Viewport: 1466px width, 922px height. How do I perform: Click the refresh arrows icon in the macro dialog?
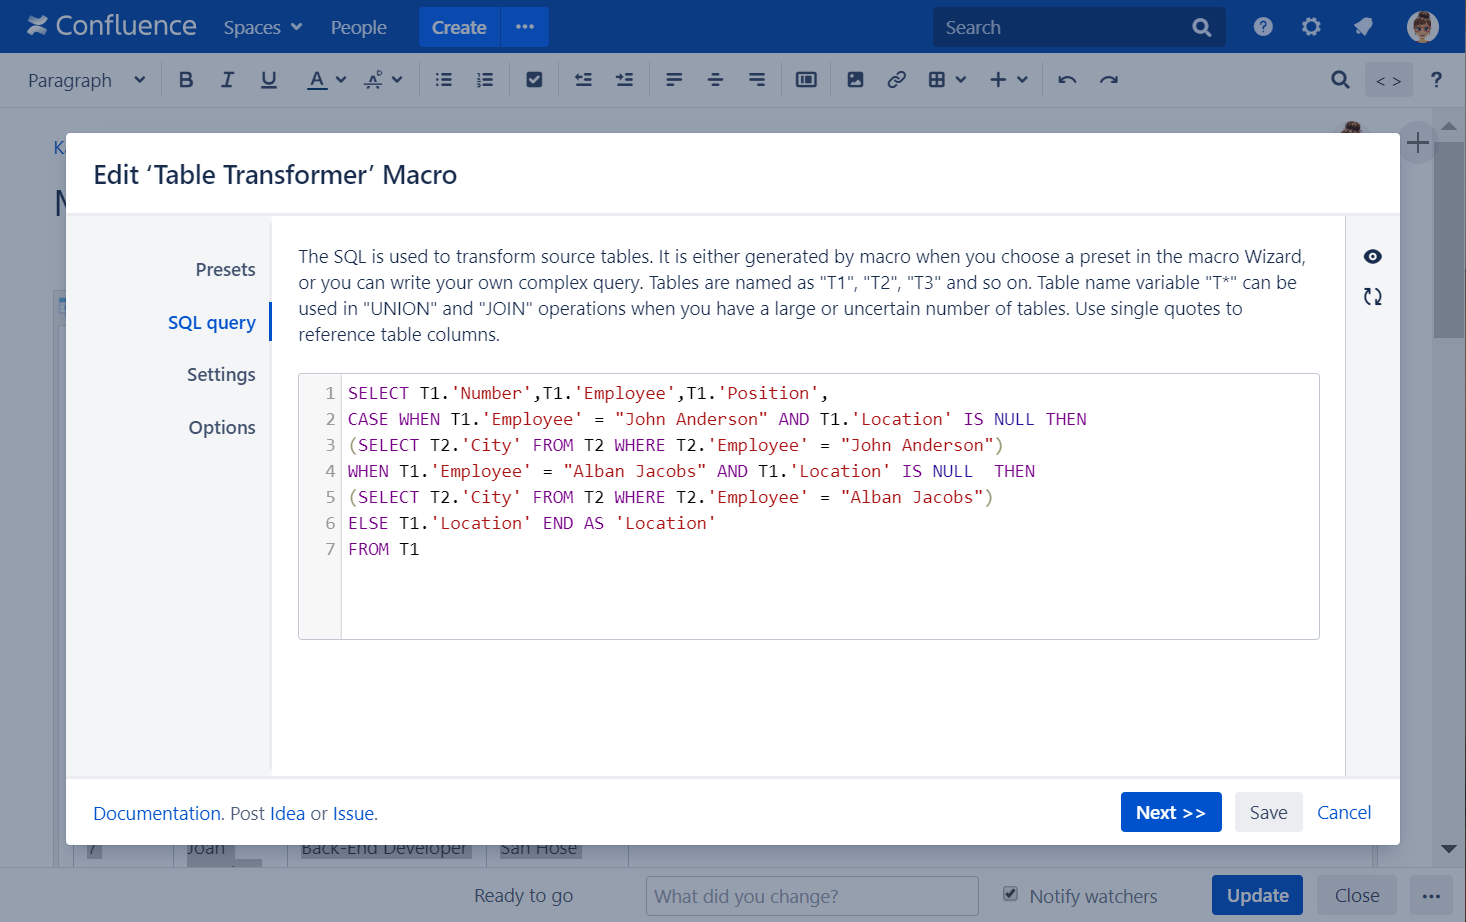click(x=1372, y=297)
